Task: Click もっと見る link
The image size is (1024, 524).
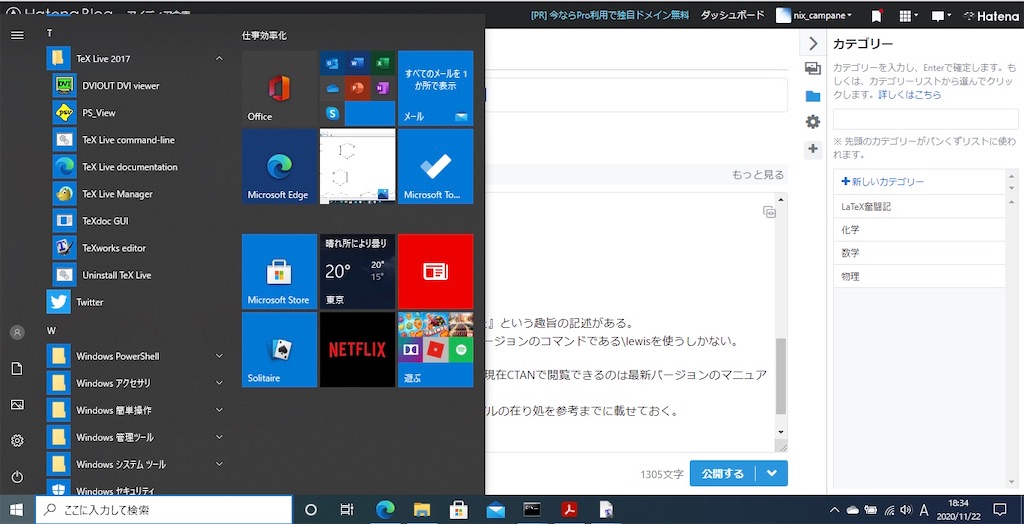Action: [758, 174]
